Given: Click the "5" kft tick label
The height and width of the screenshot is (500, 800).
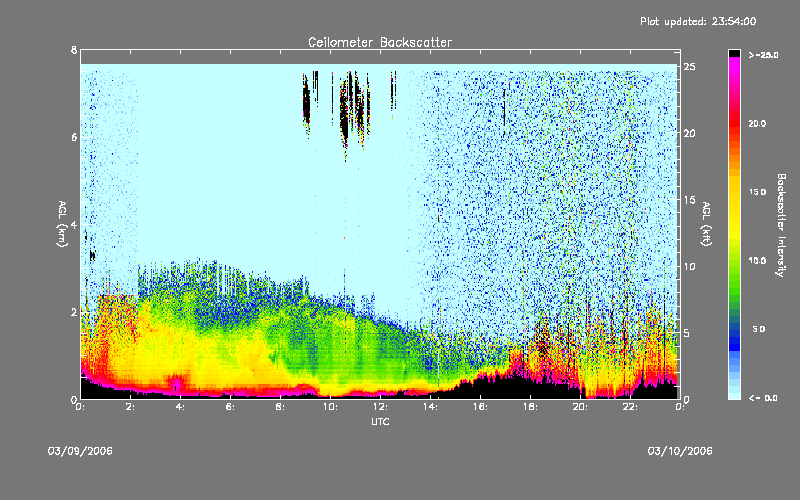Looking at the screenshot, I should pos(687,333).
